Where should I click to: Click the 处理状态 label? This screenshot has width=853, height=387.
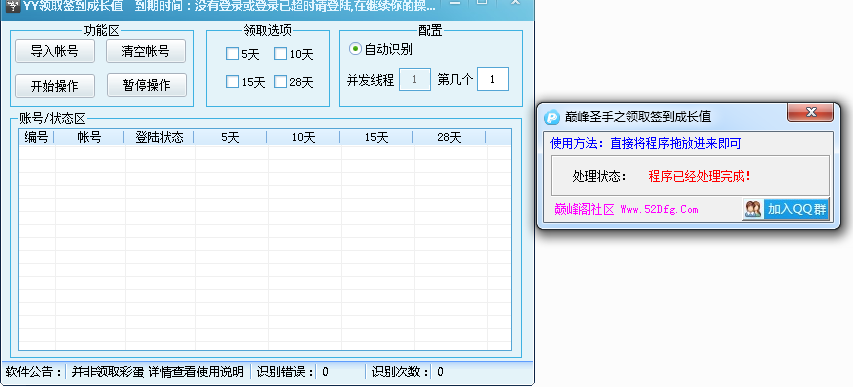[599, 176]
